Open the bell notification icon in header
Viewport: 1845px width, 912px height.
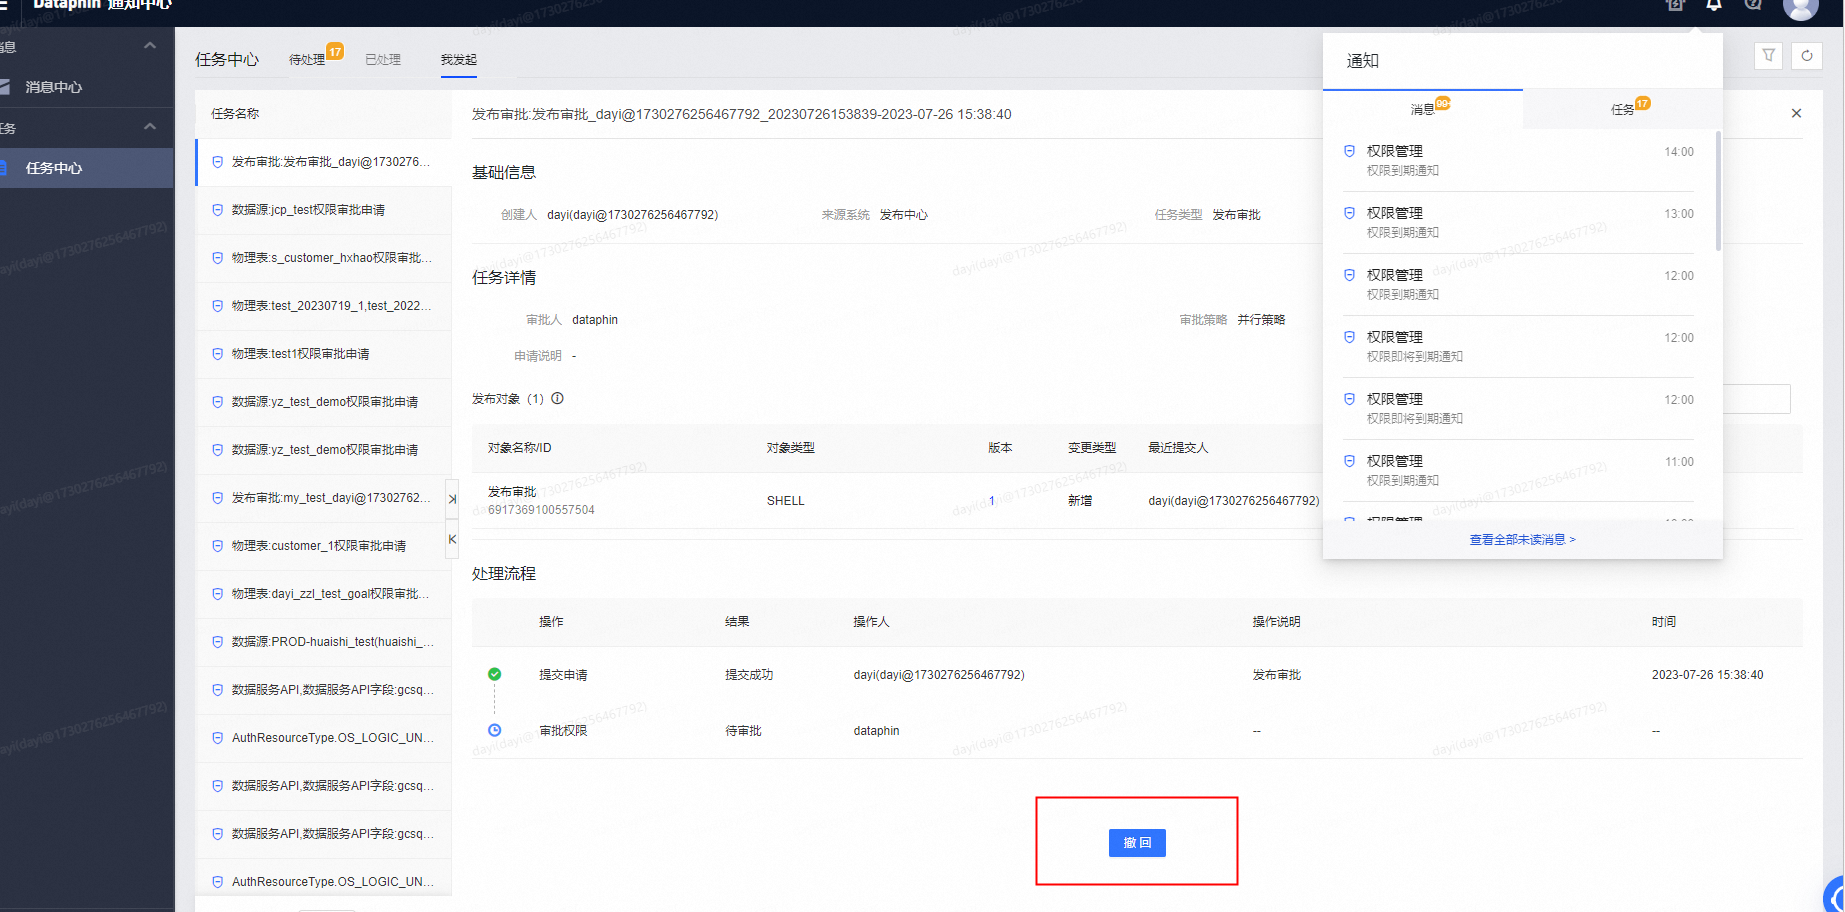[1714, 5]
